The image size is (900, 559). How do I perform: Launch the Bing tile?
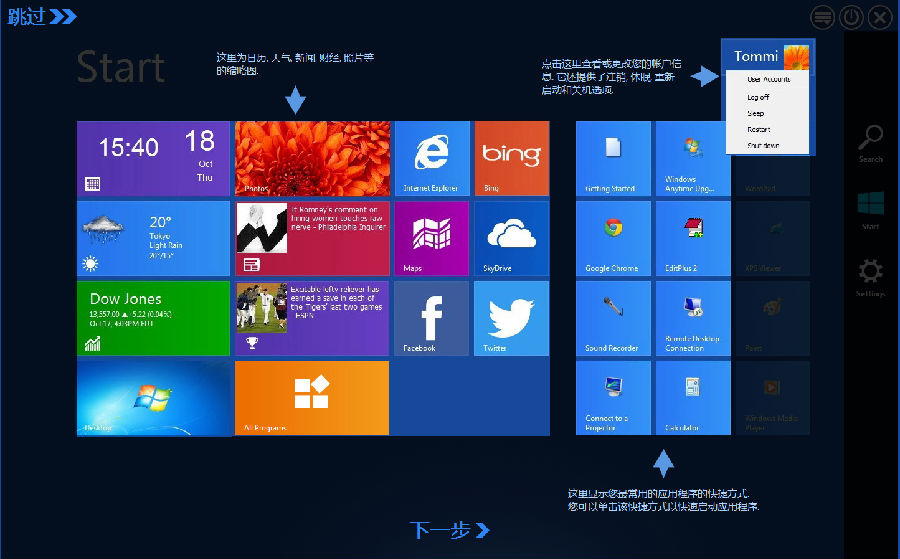click(511, 158)
